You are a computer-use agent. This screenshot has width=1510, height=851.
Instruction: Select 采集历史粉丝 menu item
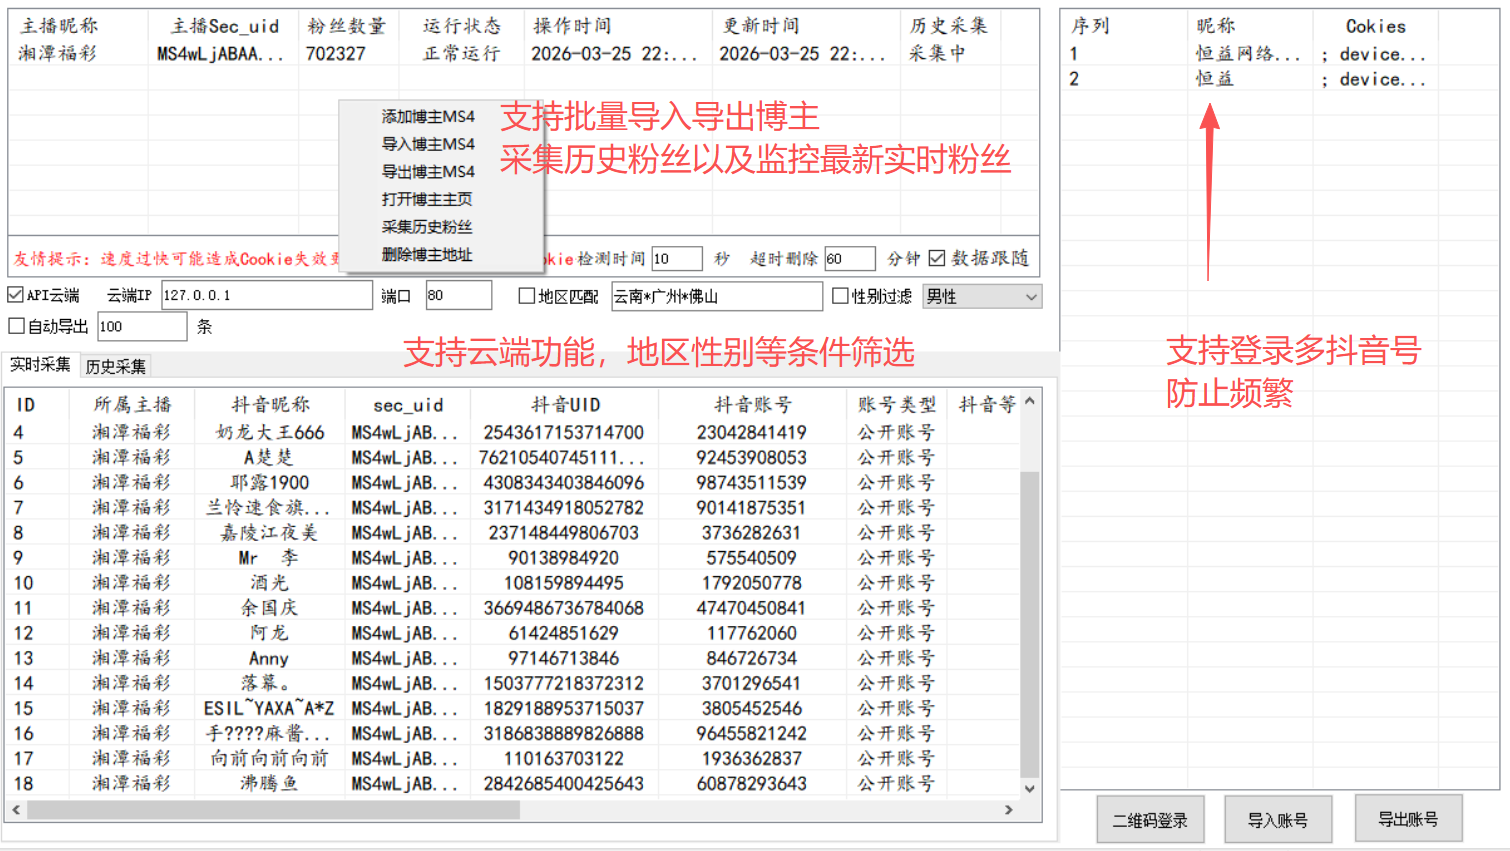click(x=427, y=227)
